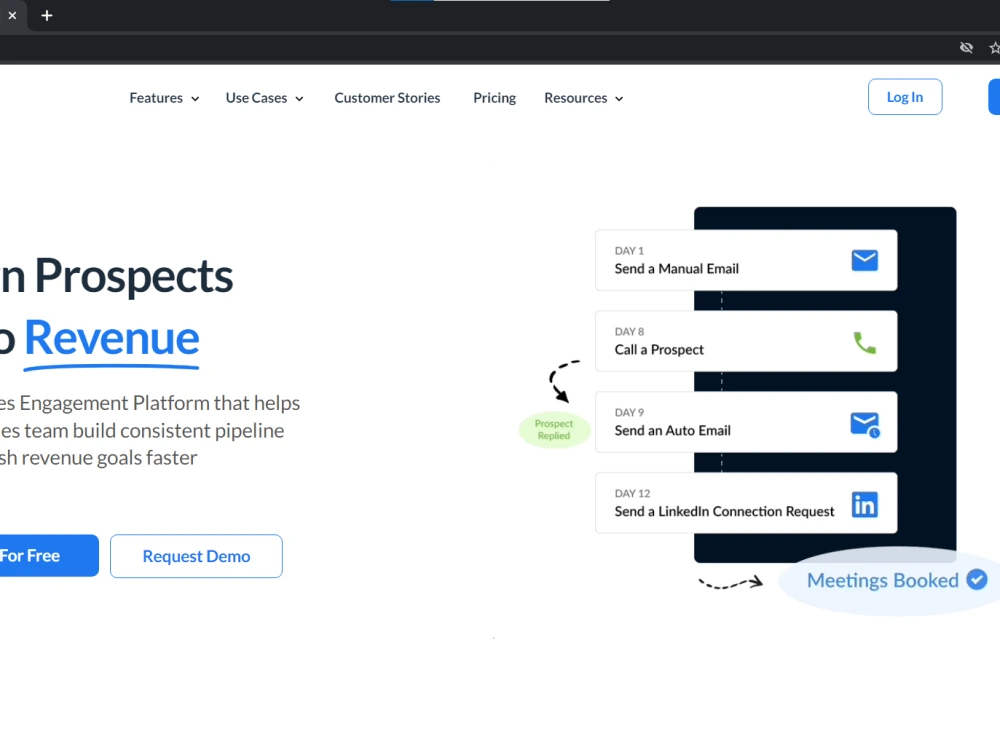Expand the Features dropdown menu
Viewport: 1000px width, 750px height.
(163, 97)
